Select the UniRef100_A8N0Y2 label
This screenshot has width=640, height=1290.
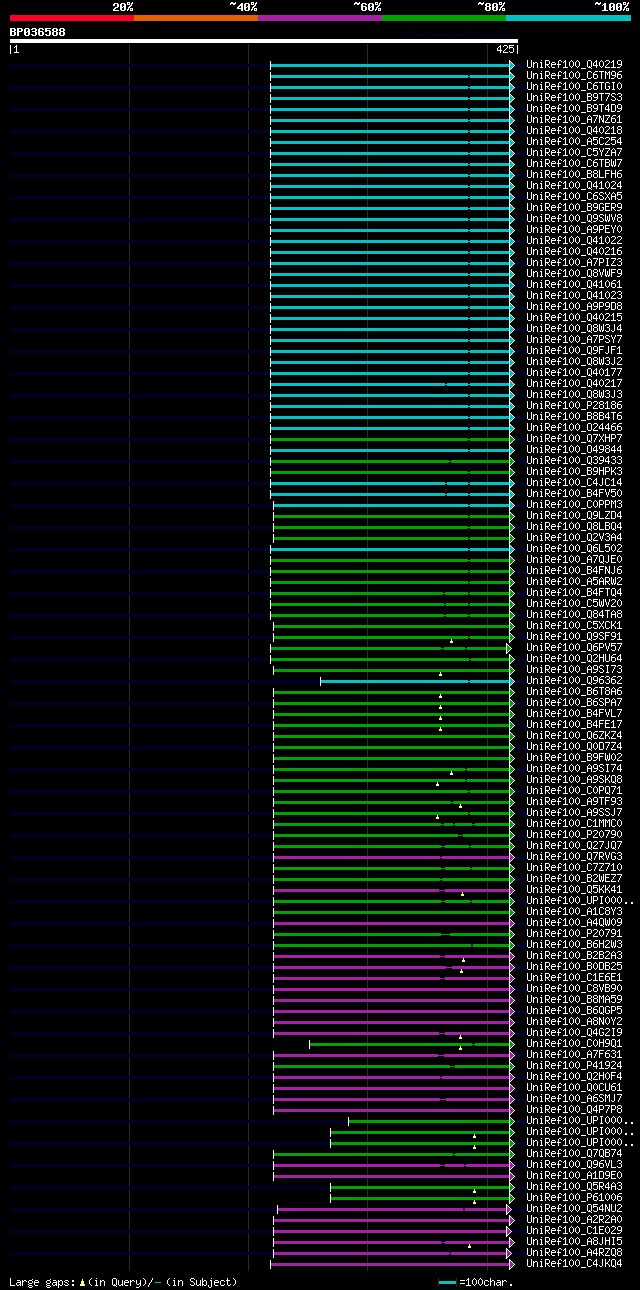(574, 1022)
